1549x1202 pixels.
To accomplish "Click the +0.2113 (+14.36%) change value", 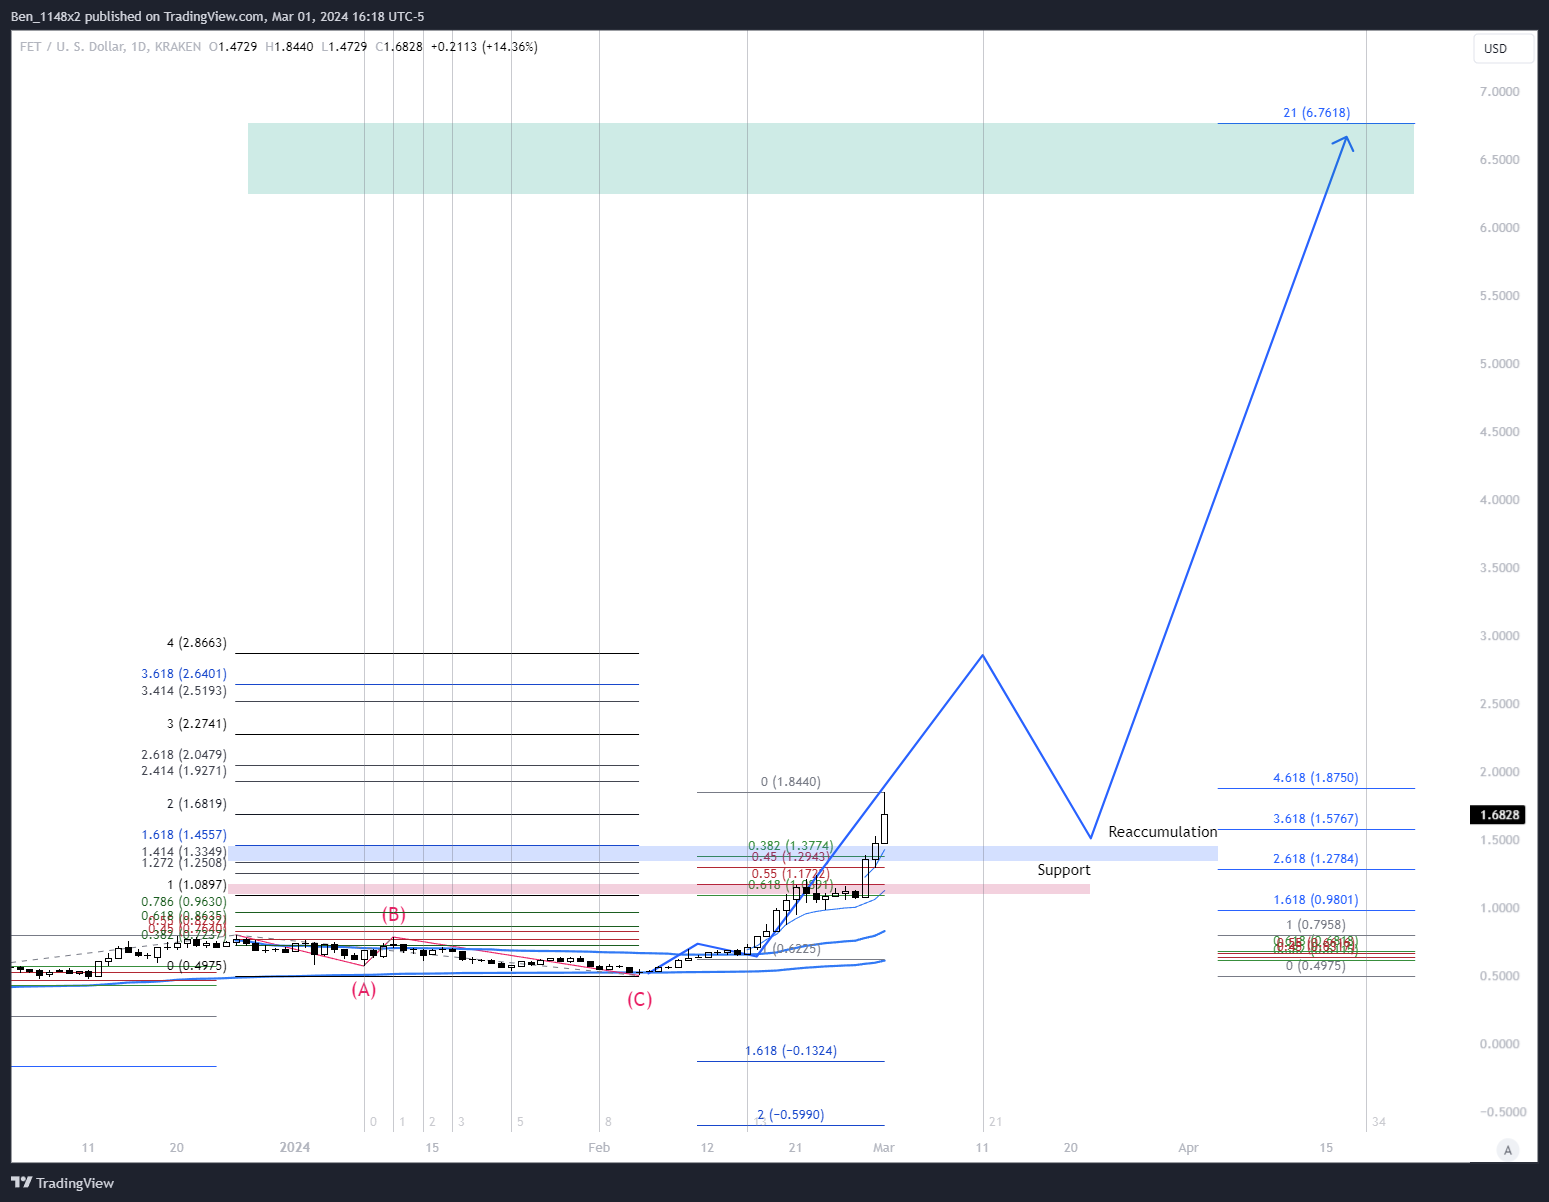I will (x=484, y=47).
